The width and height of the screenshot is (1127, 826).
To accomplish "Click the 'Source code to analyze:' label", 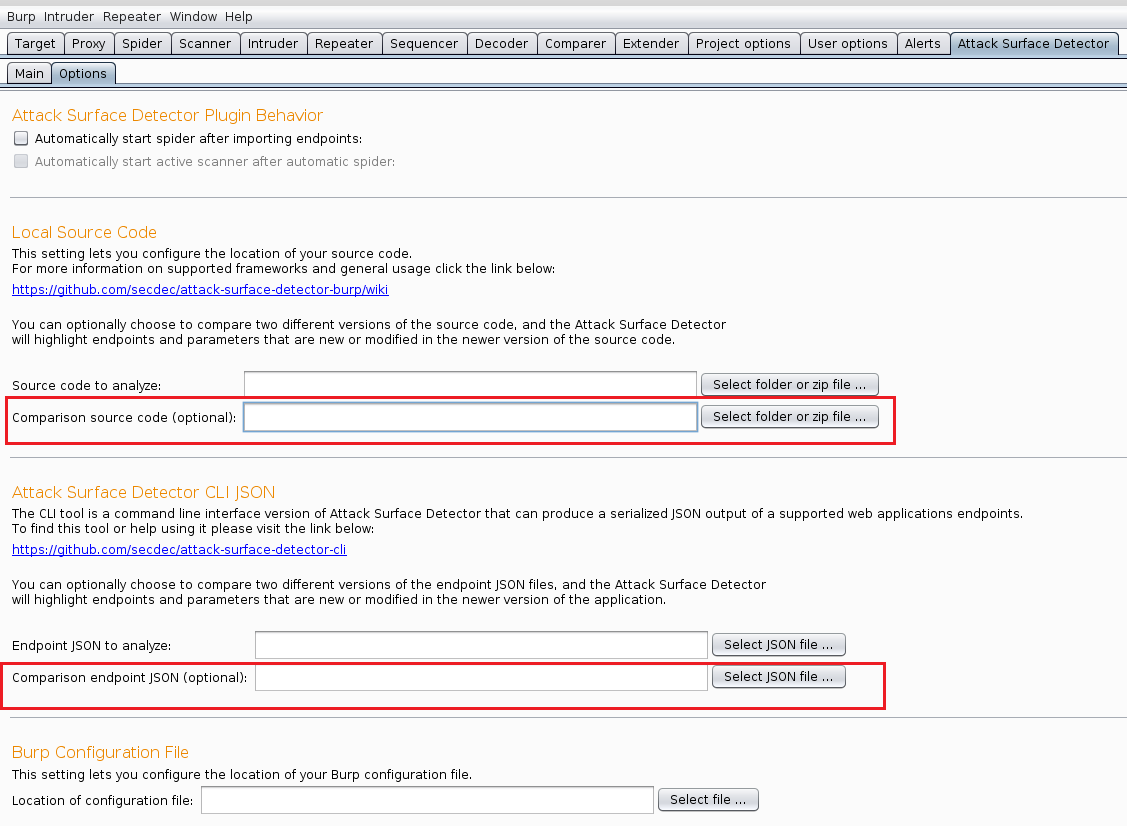I will click(x=86, y=386).
